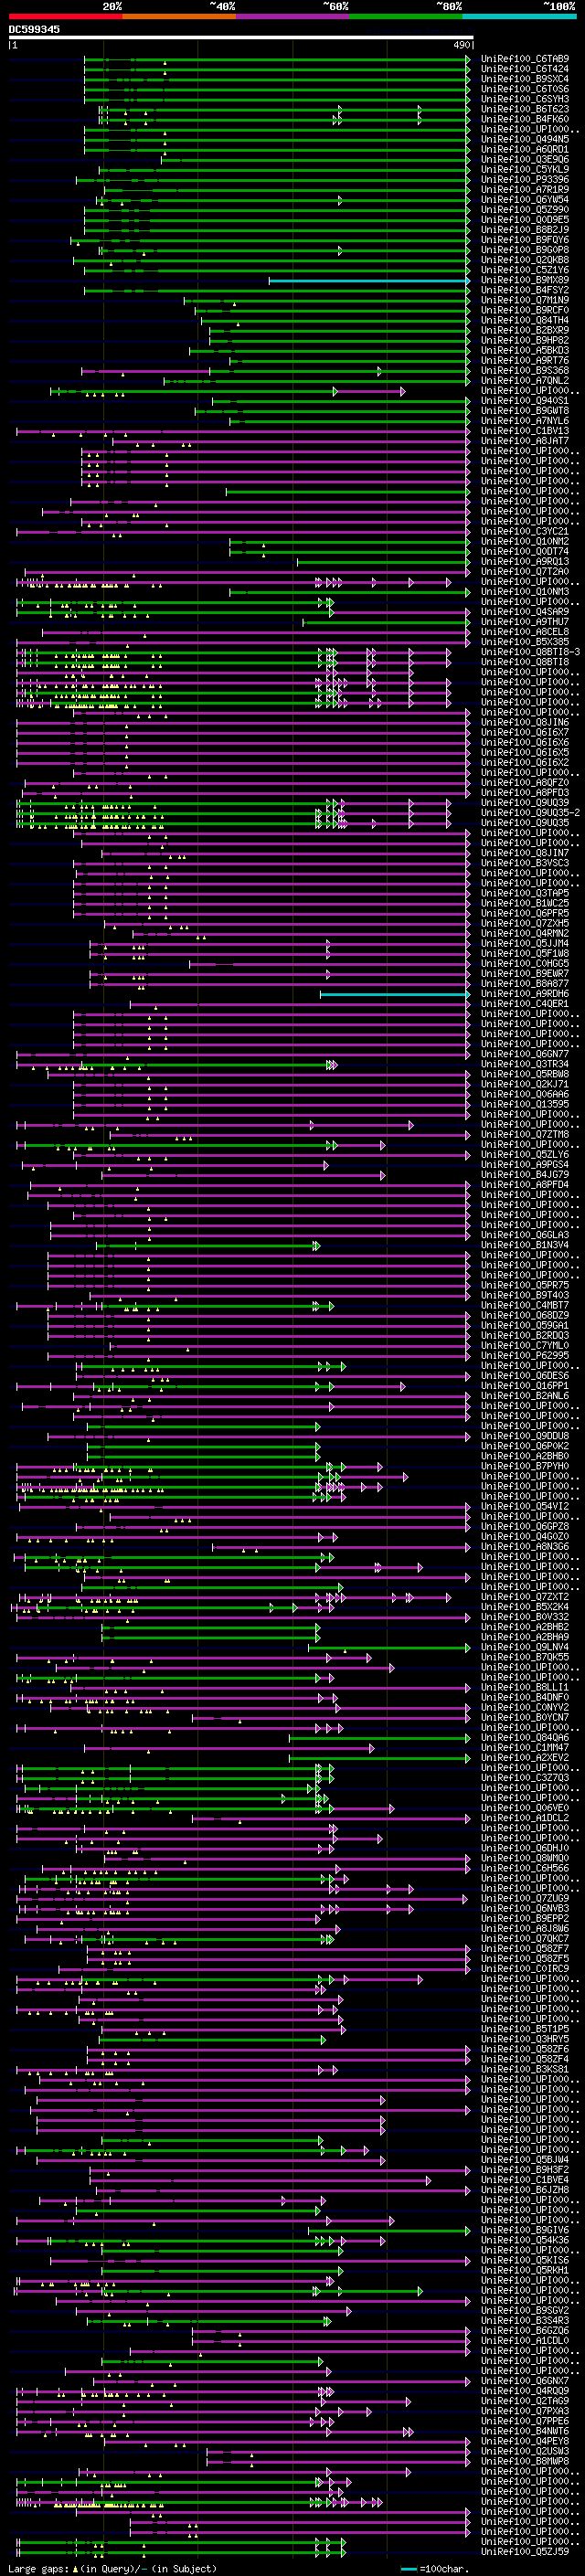Click the yellow Large gaps legend triangle
This screenshot has width=585, height=2576.
click(x=76, y=2569)
